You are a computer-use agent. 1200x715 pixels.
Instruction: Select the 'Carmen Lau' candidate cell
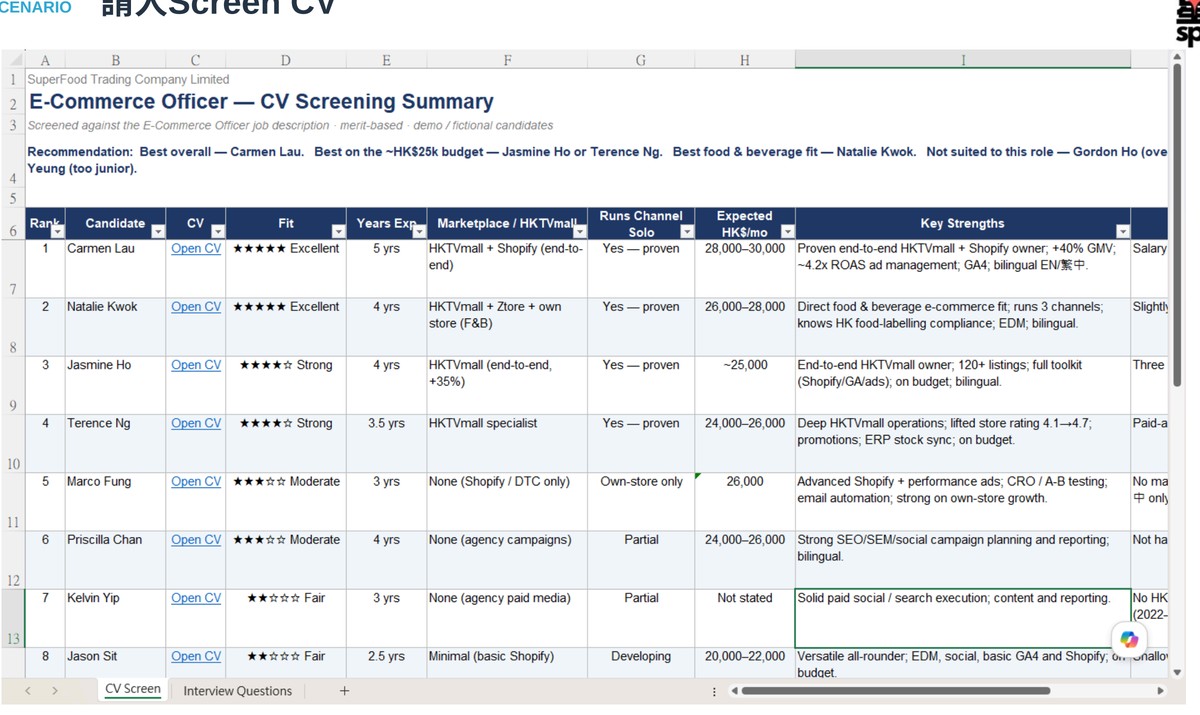tap(115, 269)
